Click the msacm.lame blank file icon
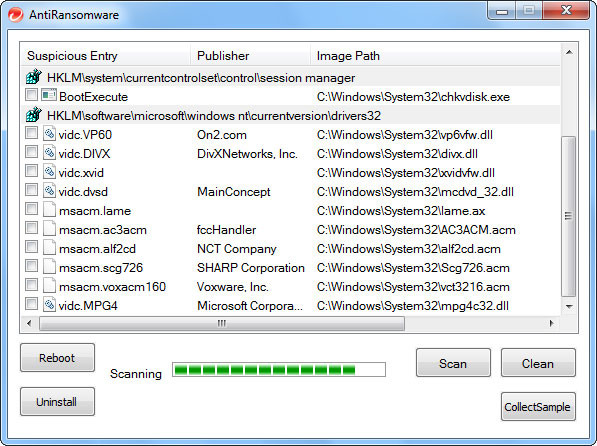This screenshot has width=597, height=446. [49, 210]
